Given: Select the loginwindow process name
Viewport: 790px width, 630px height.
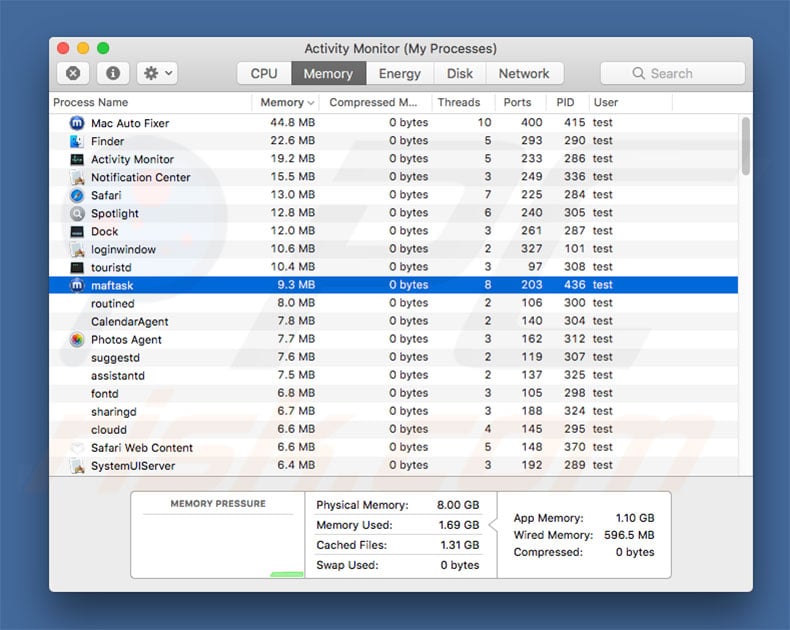Looking at the screenshot, I should click(123, 250).
